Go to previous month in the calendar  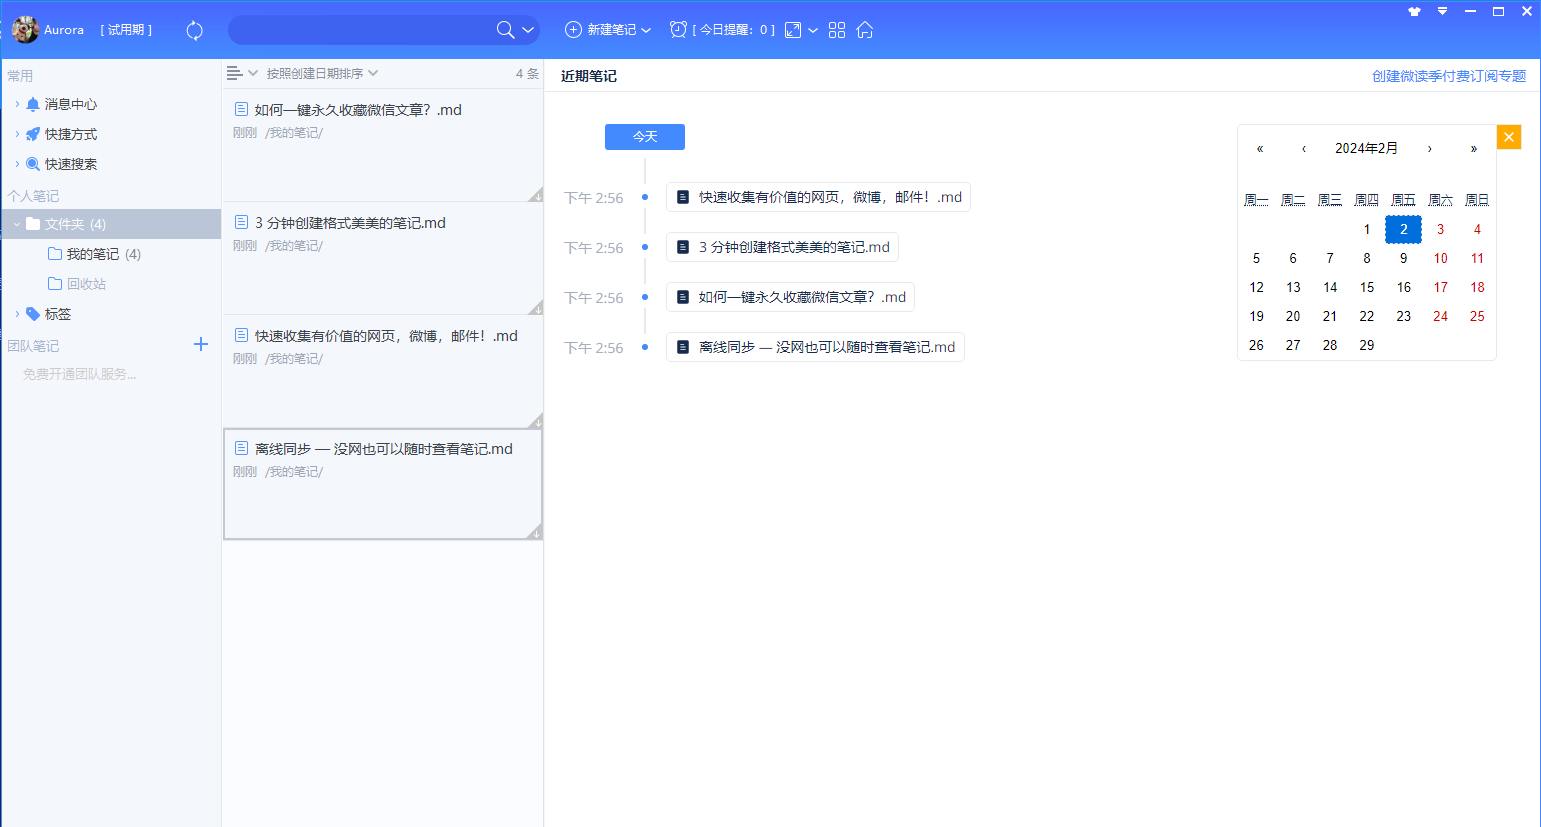pos(1304,148)
